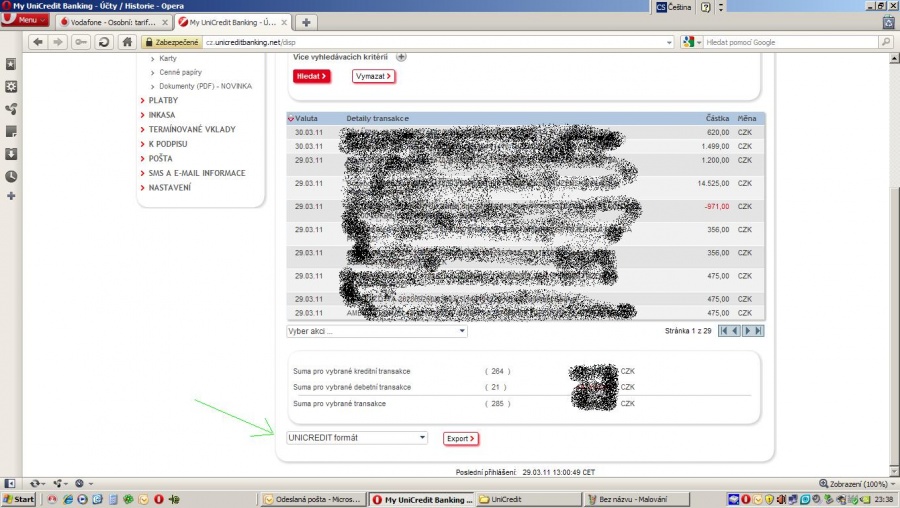
Task: Go back with browser back arrow
Action: (x=38, y=42)
